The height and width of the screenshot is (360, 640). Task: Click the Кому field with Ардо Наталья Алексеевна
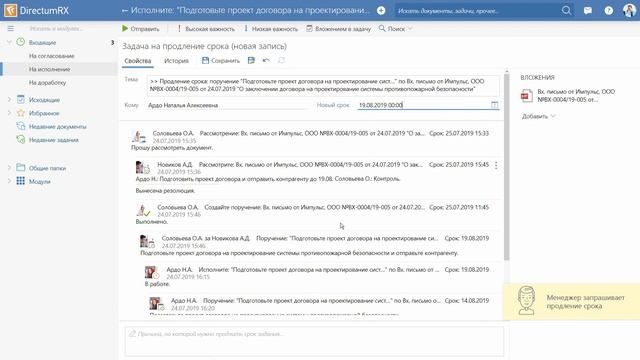[227, 105]
